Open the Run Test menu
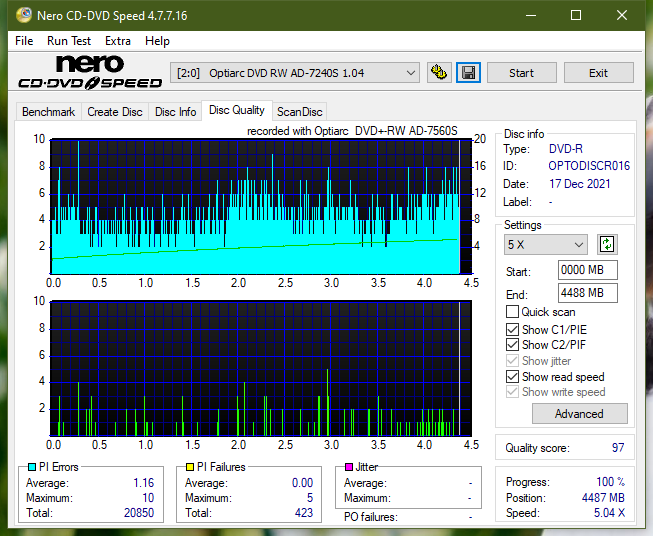Image resolution: width=653 pixels, height=536 pixels. [x=69, y=41]
